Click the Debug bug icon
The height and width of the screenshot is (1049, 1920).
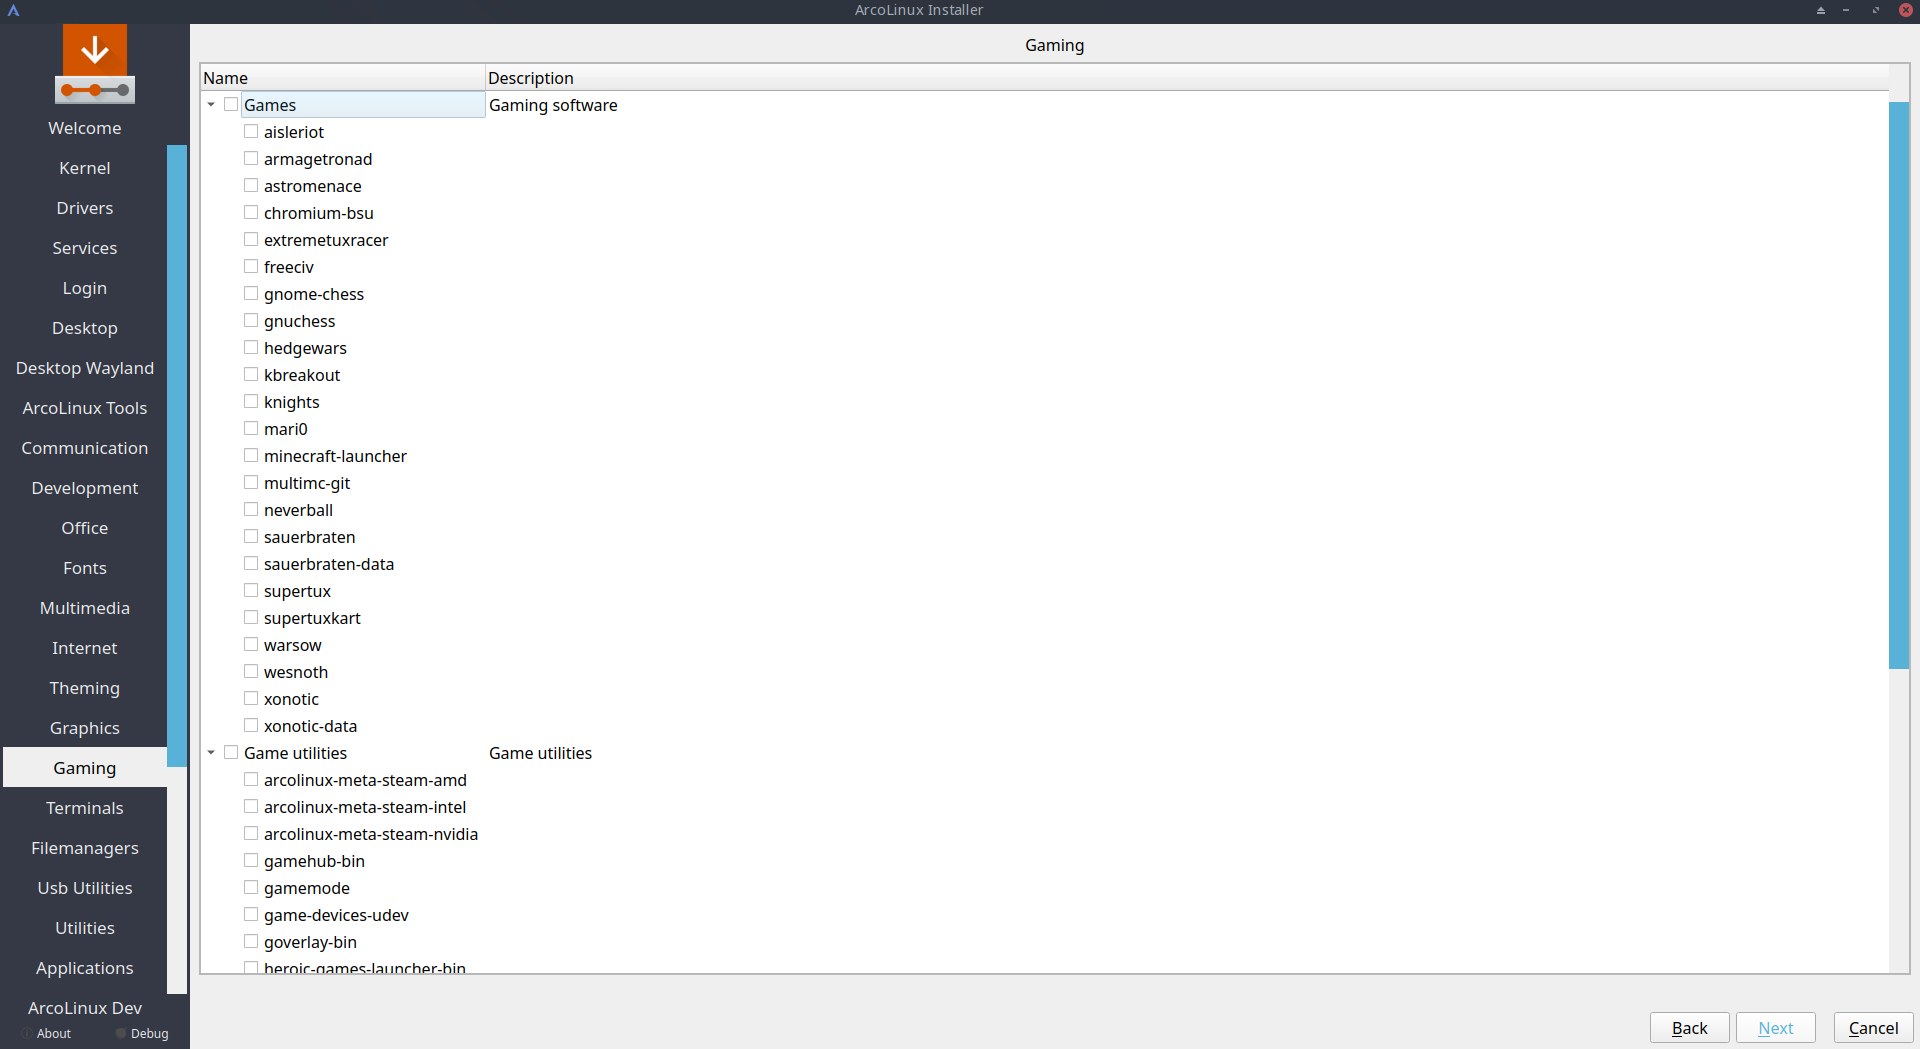121,1034
